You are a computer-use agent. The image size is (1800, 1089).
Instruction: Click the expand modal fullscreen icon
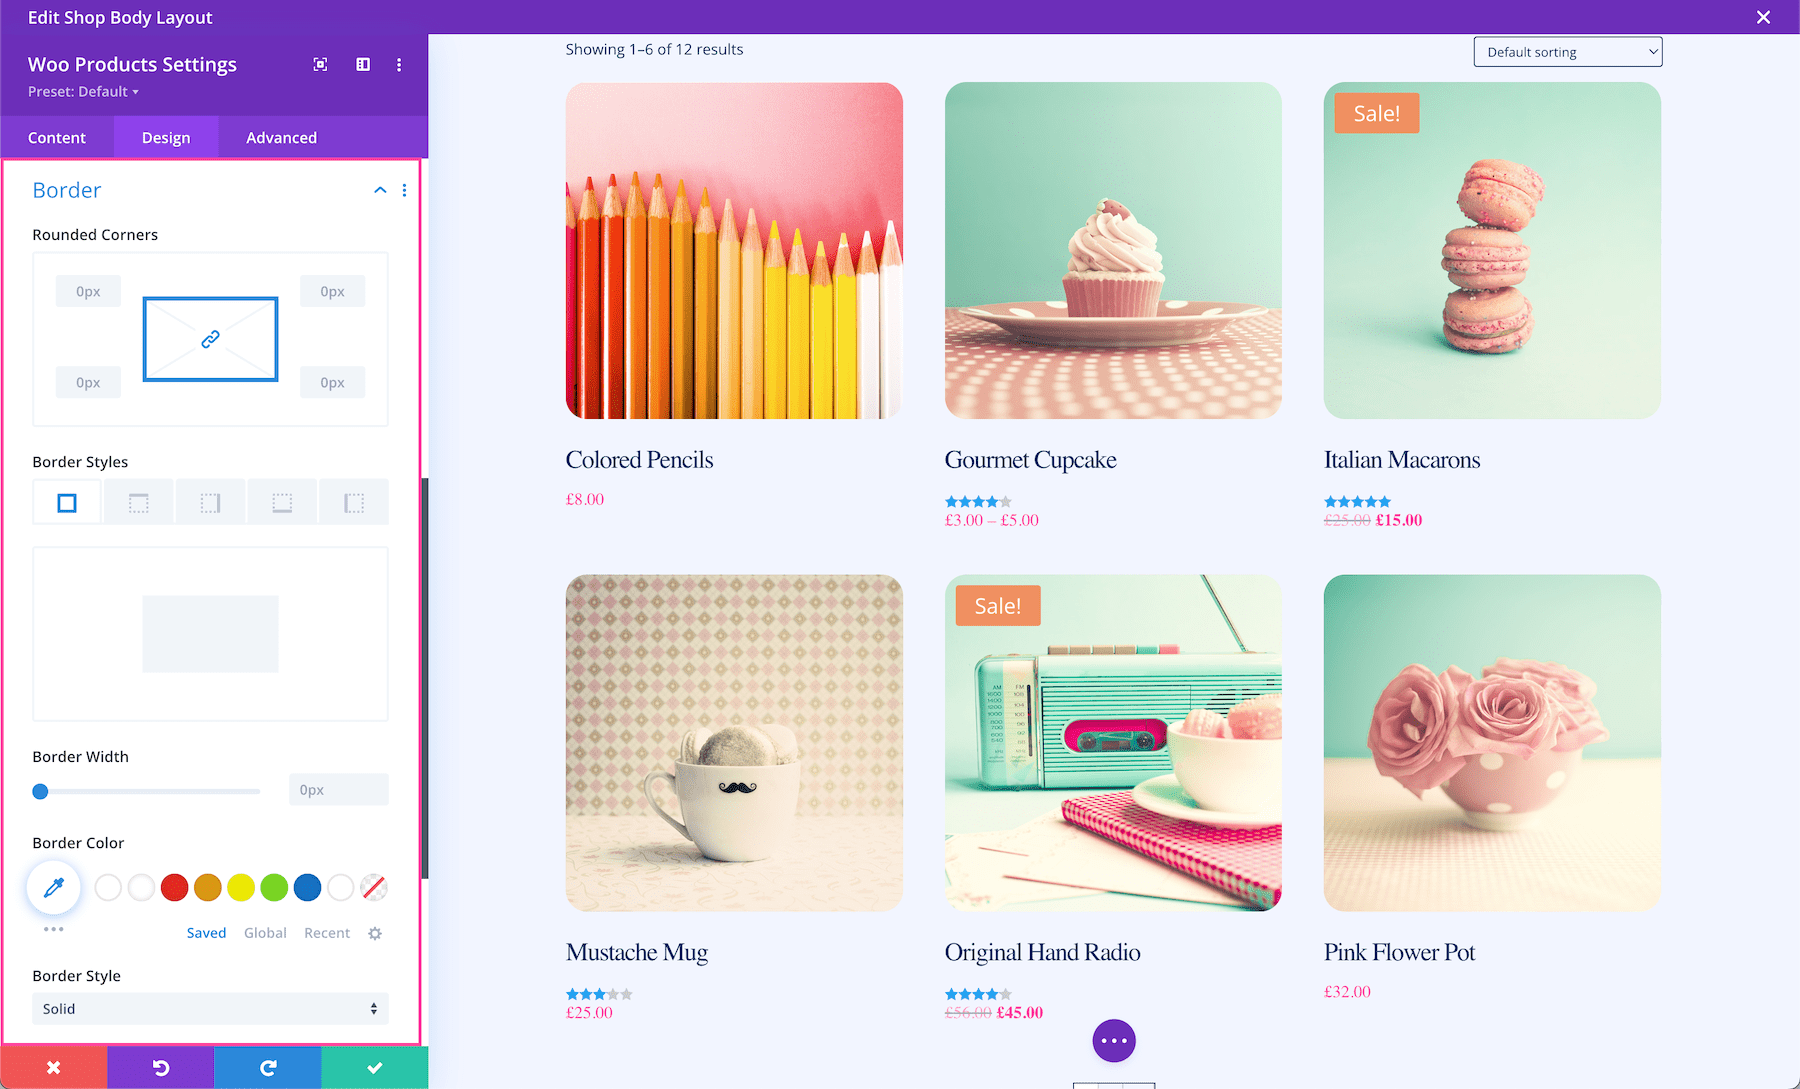tap(320, 65)
